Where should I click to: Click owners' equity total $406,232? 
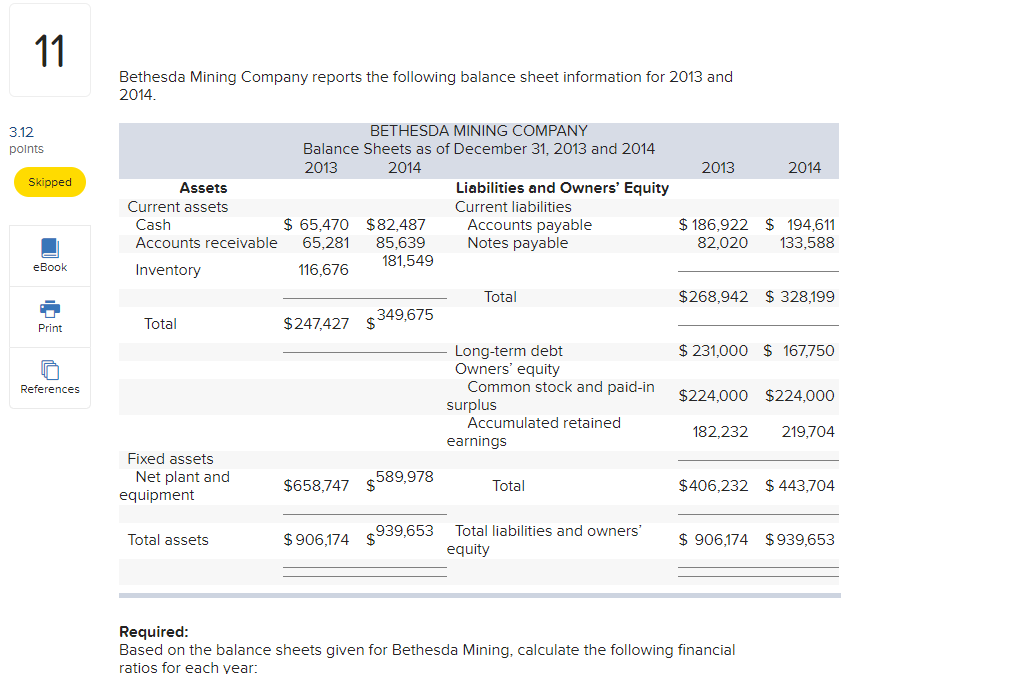713,486
